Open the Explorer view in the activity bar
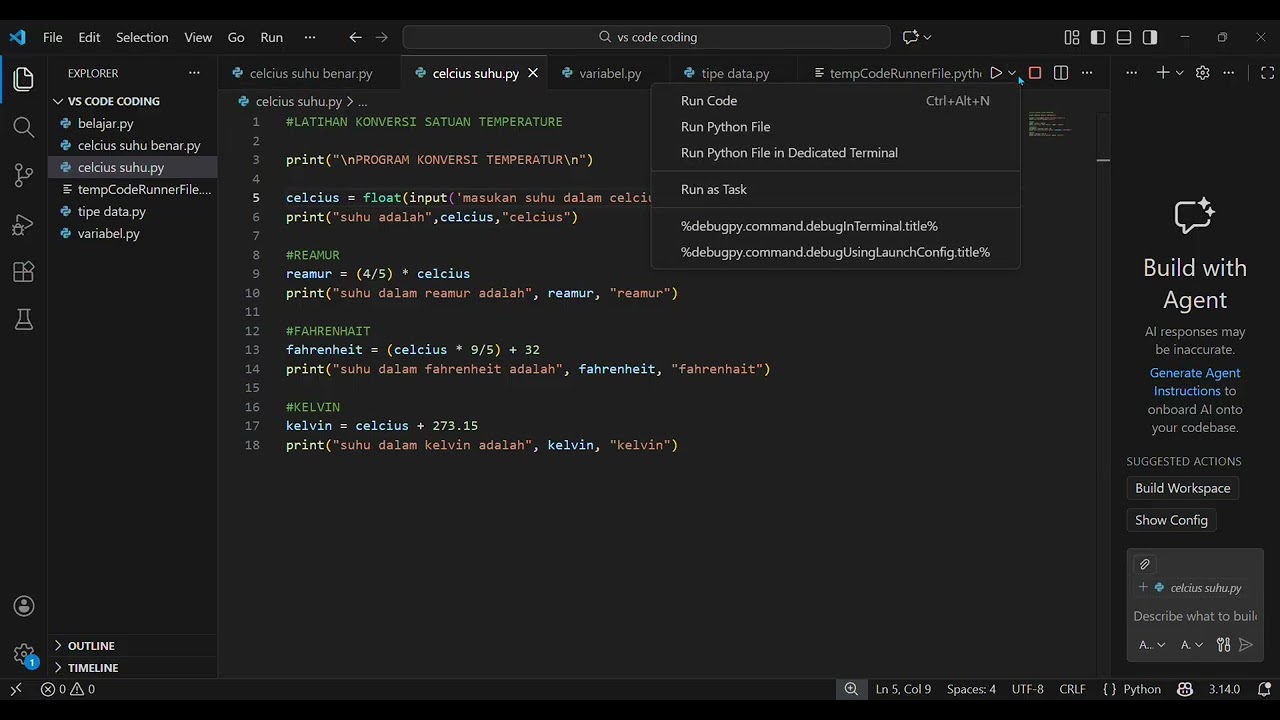1280x720 pixels. (x=24, y=79)
